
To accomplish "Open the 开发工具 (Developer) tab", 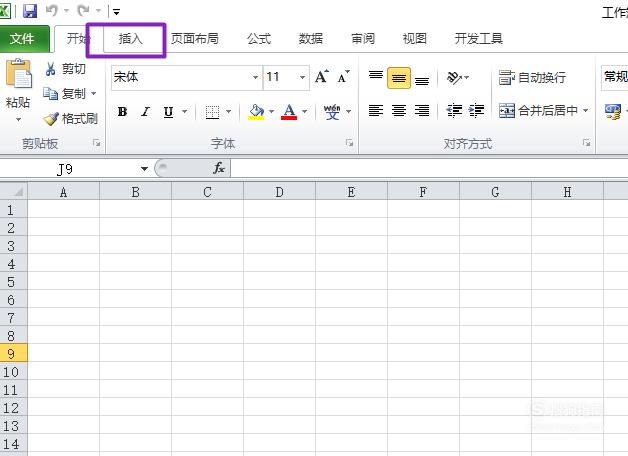I will pyautogui.click(x=479, y=39).
